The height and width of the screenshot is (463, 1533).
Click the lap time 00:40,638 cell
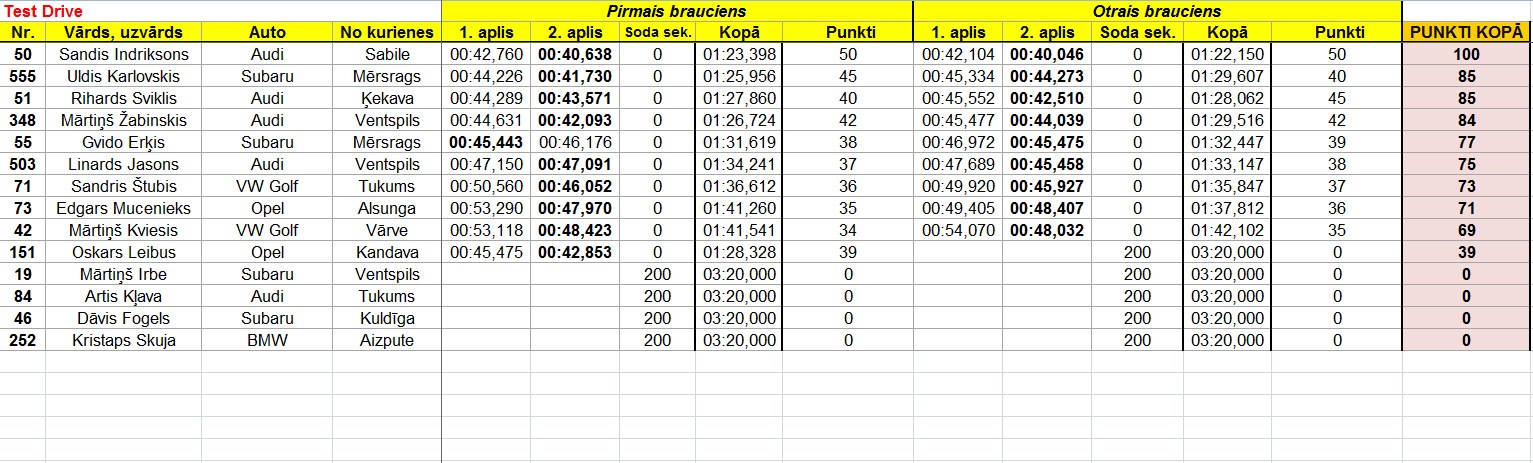pyautogui.click(x=575, y=54)
